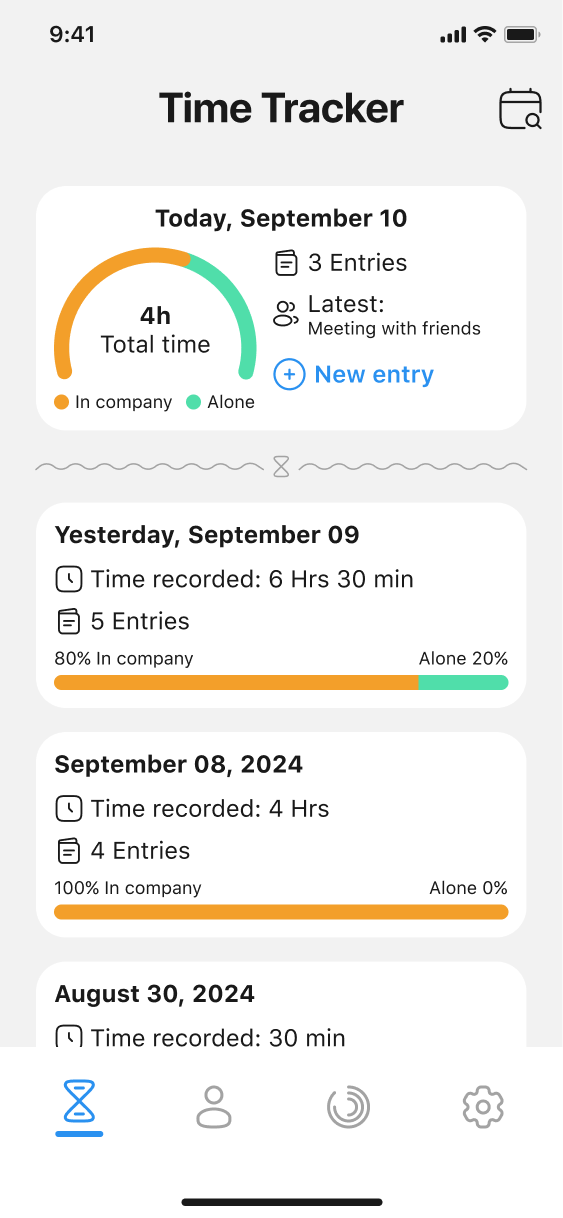This screenshot has height=1218, width=563.
Task: Tap the plus circle icon for new entry
Action: (x=289, y=375)
